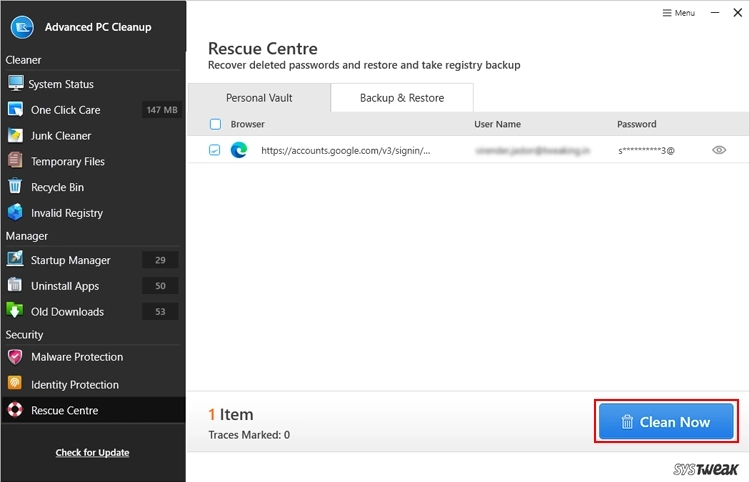Open Startup Manager icon
The image size is (750, 482).
click(x=15, y=259)
